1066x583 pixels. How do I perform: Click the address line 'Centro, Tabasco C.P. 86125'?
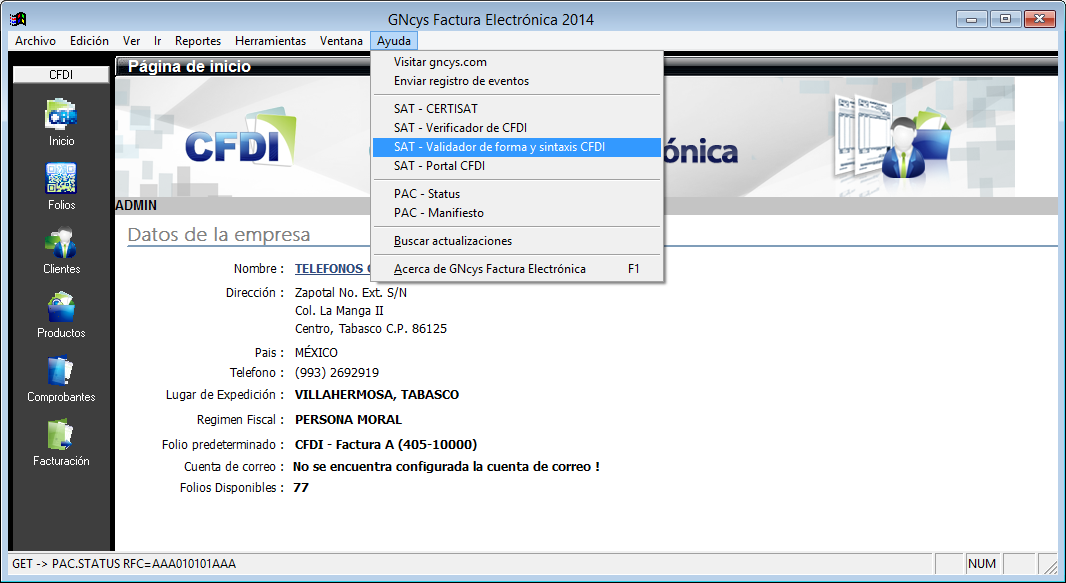pos(371,329)
